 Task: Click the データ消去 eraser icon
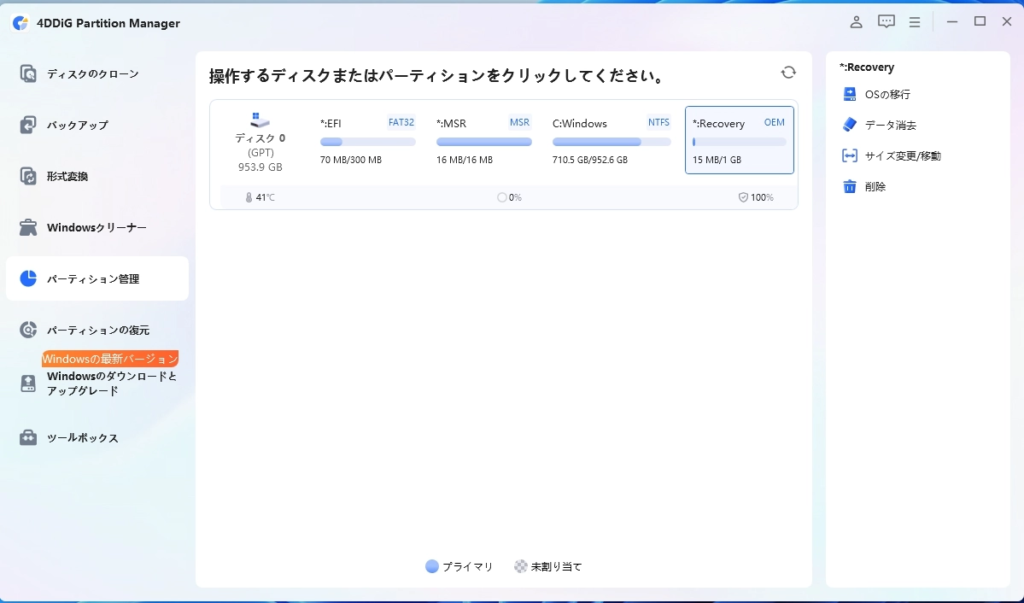[x=849, y=125]
